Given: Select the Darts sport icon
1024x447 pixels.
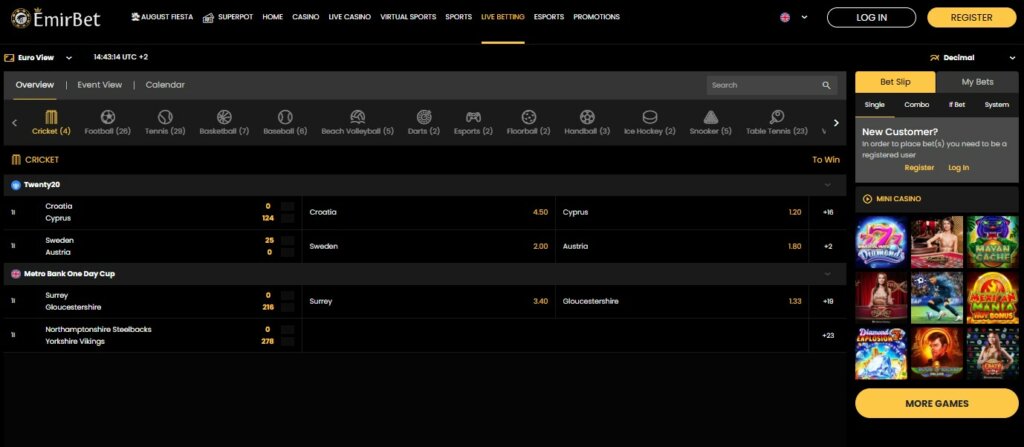Looking at the screenshot, I should [x=424, y=117].
